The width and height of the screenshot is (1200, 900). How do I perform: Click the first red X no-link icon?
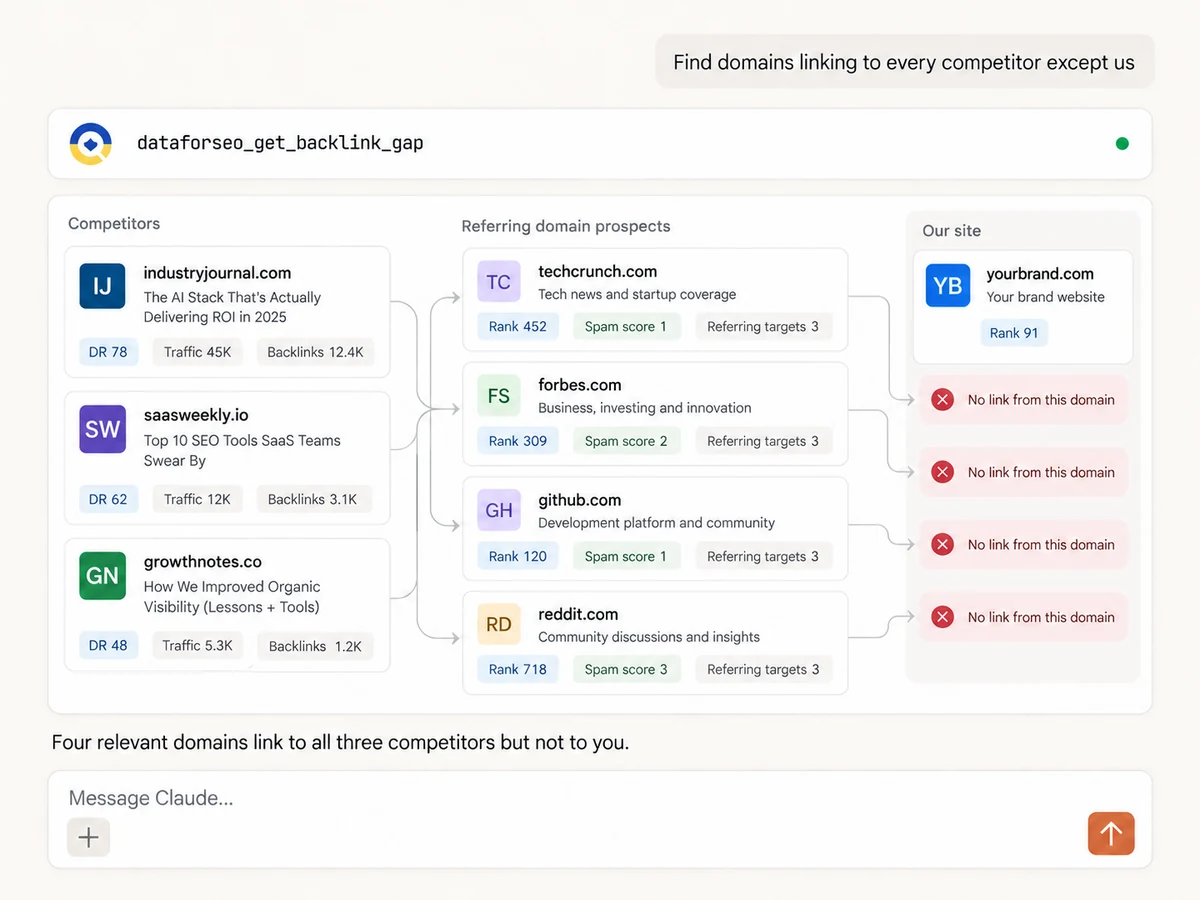[x=942, y=400]
